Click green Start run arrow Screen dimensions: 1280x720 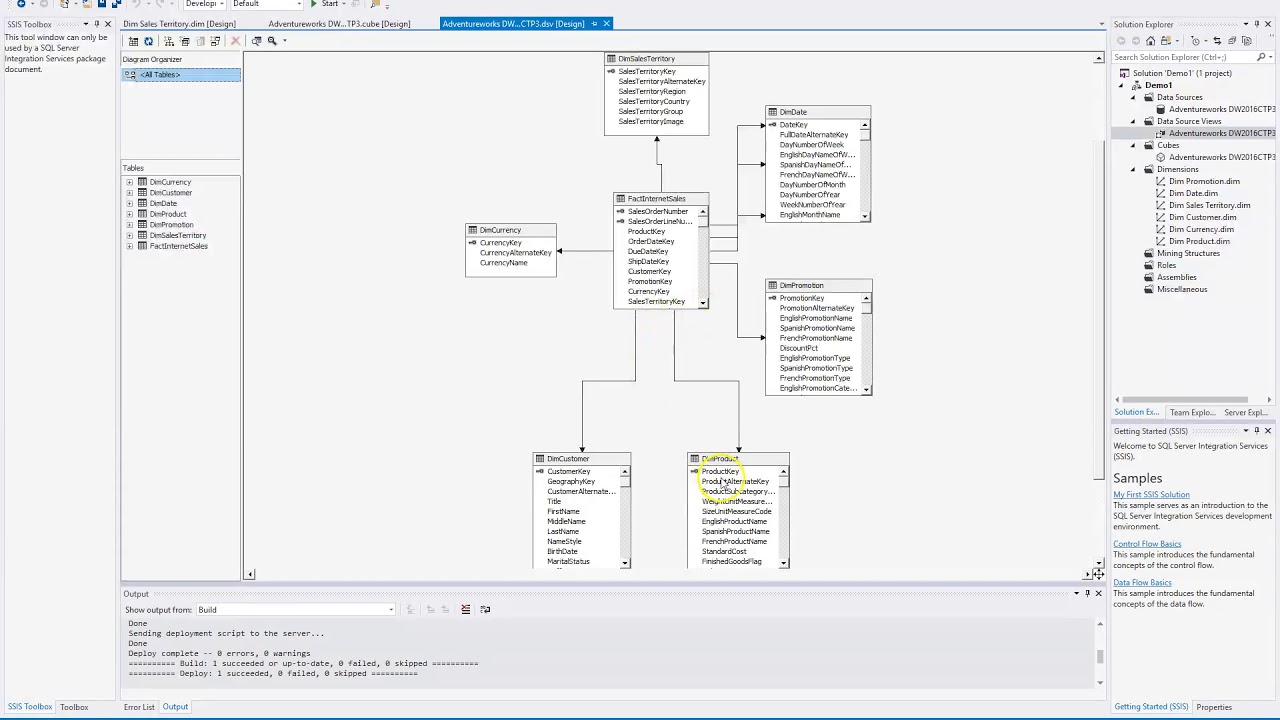pyautogui.click(x=314, y=4)
